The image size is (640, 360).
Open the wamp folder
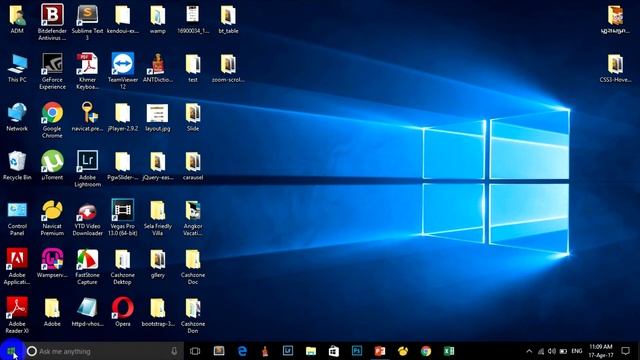coord(158,19)
